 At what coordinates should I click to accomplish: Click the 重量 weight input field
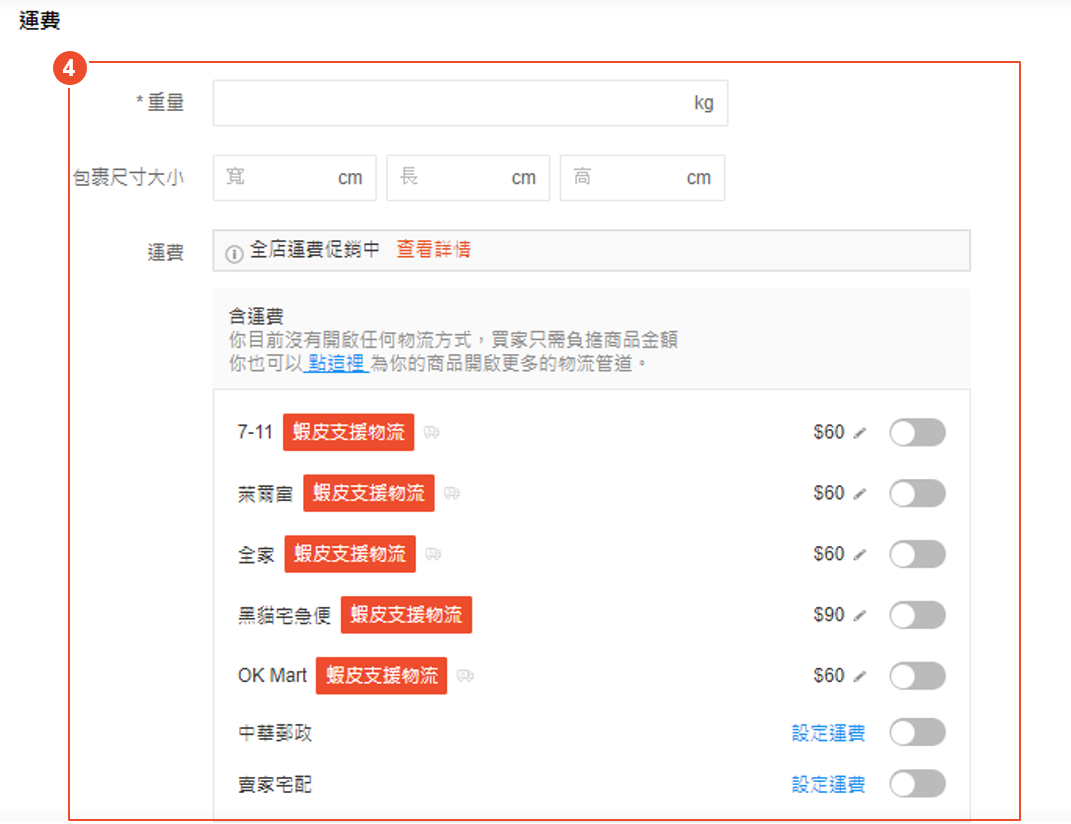450,103
